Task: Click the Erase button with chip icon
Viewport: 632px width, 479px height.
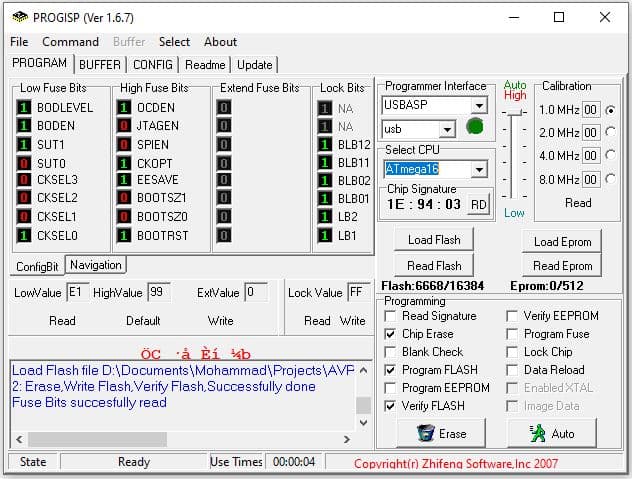Action: [x=441, y=433]
